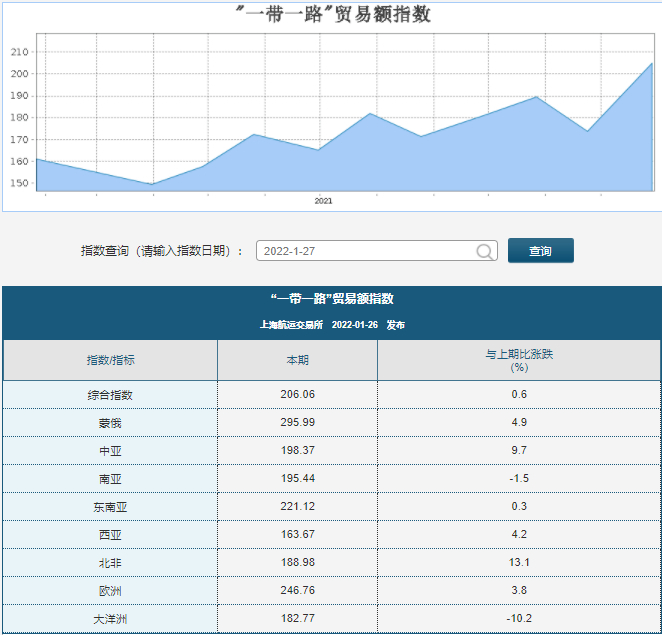This screenshot has height=635, width=662.
Task: Click the 2021 label on chart axis
Action: point(323,201)
